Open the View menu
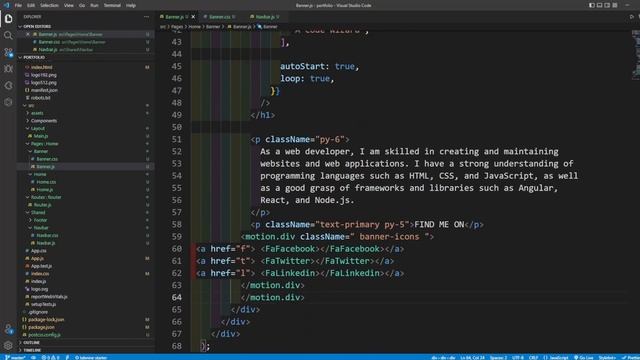The width and height of the screenshot is (640, 360). (69, 5)
